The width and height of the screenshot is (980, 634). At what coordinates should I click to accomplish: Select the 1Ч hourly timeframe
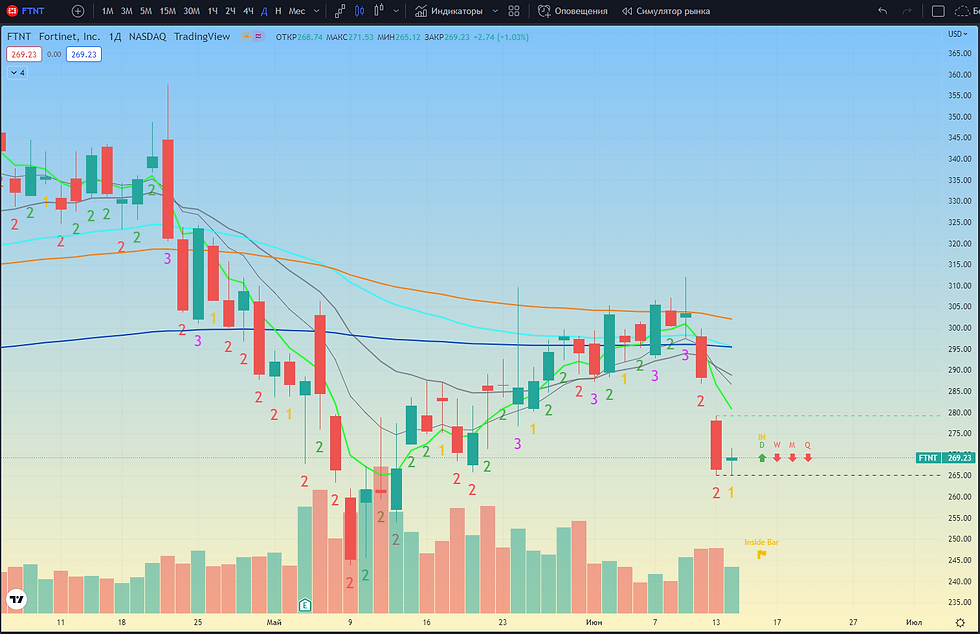pyautogui.click(x=212, y=11)
